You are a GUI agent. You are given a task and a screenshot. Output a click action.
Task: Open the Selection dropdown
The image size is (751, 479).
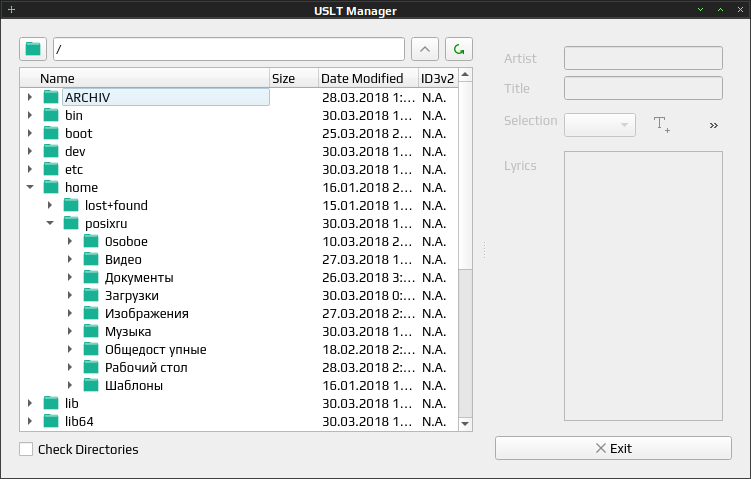click(x=600, y=125)
